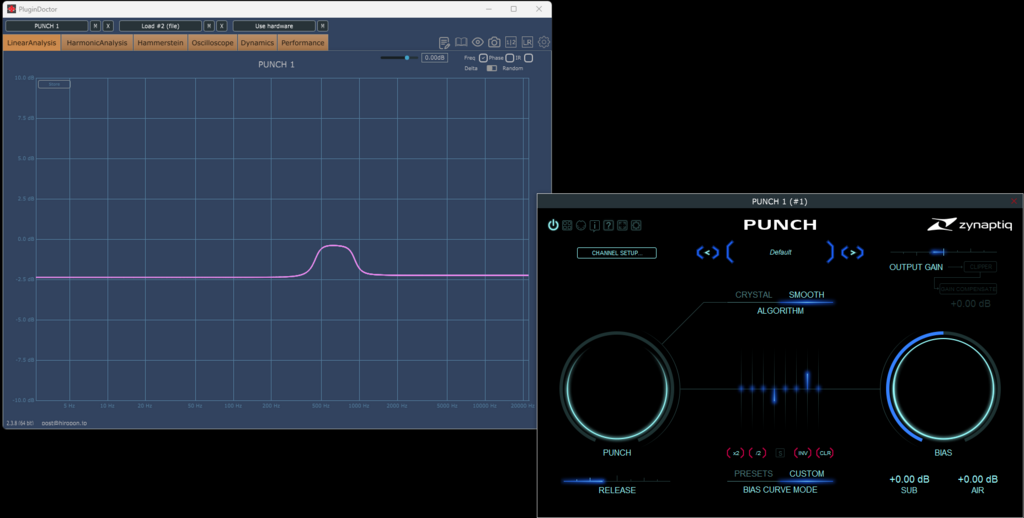Screen dimensions: 1024x518
Task: Click the BIAS knob
Action: [x=943, y=389]
